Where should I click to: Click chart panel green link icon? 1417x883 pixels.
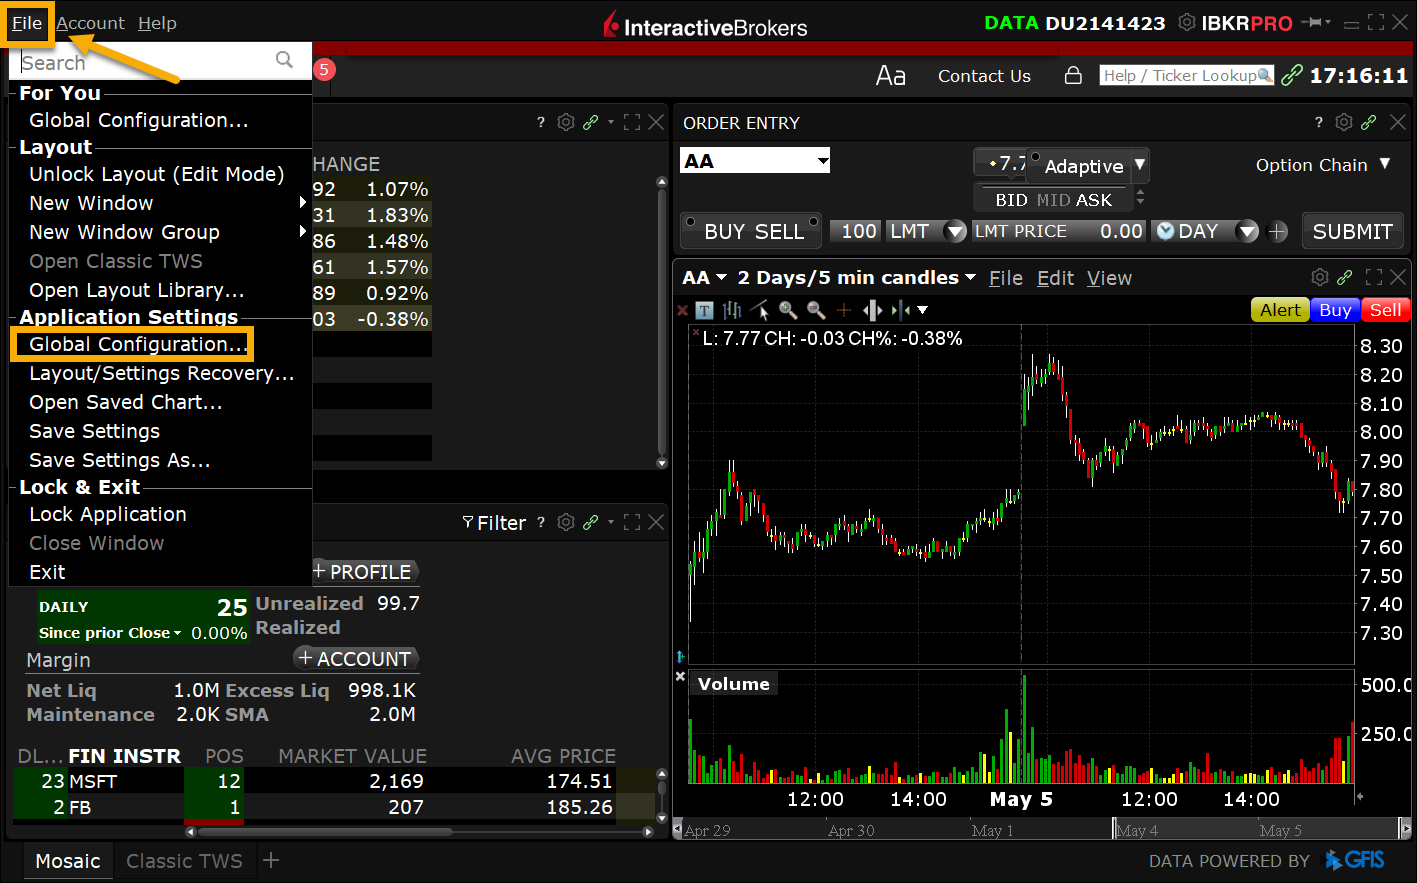(1345, 277)
